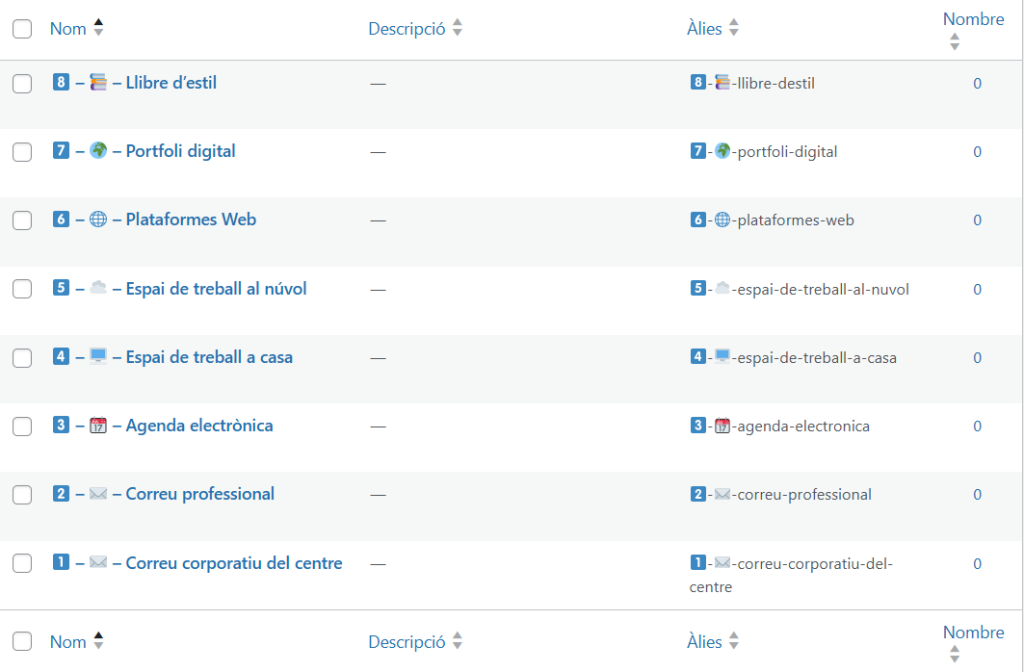
Task: Toggle the select-all checkbox in the top header
Action: (x=22, y=30)
